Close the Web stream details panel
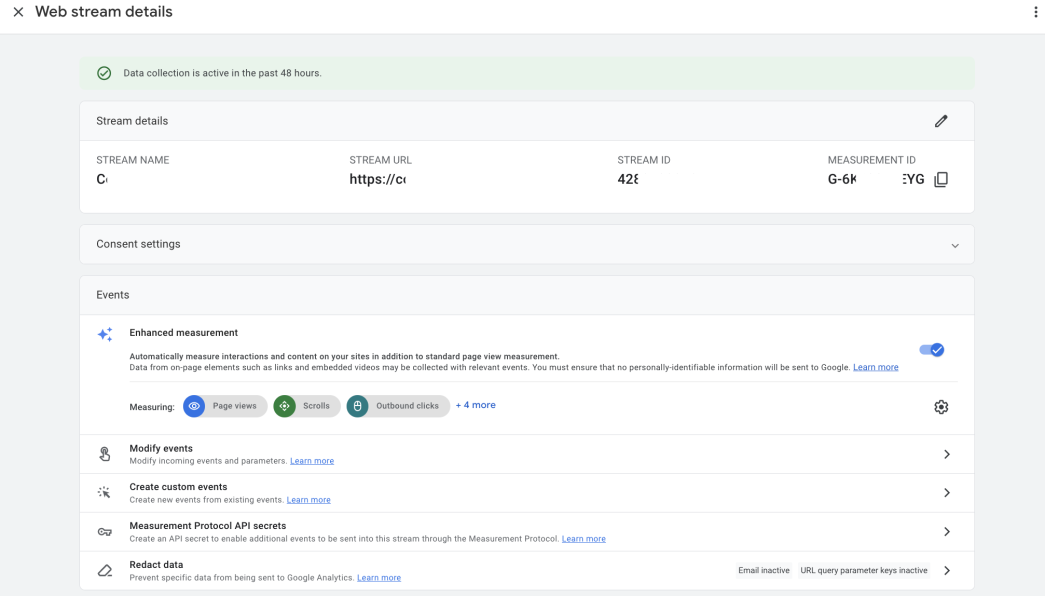 click(x=19, y=12)
